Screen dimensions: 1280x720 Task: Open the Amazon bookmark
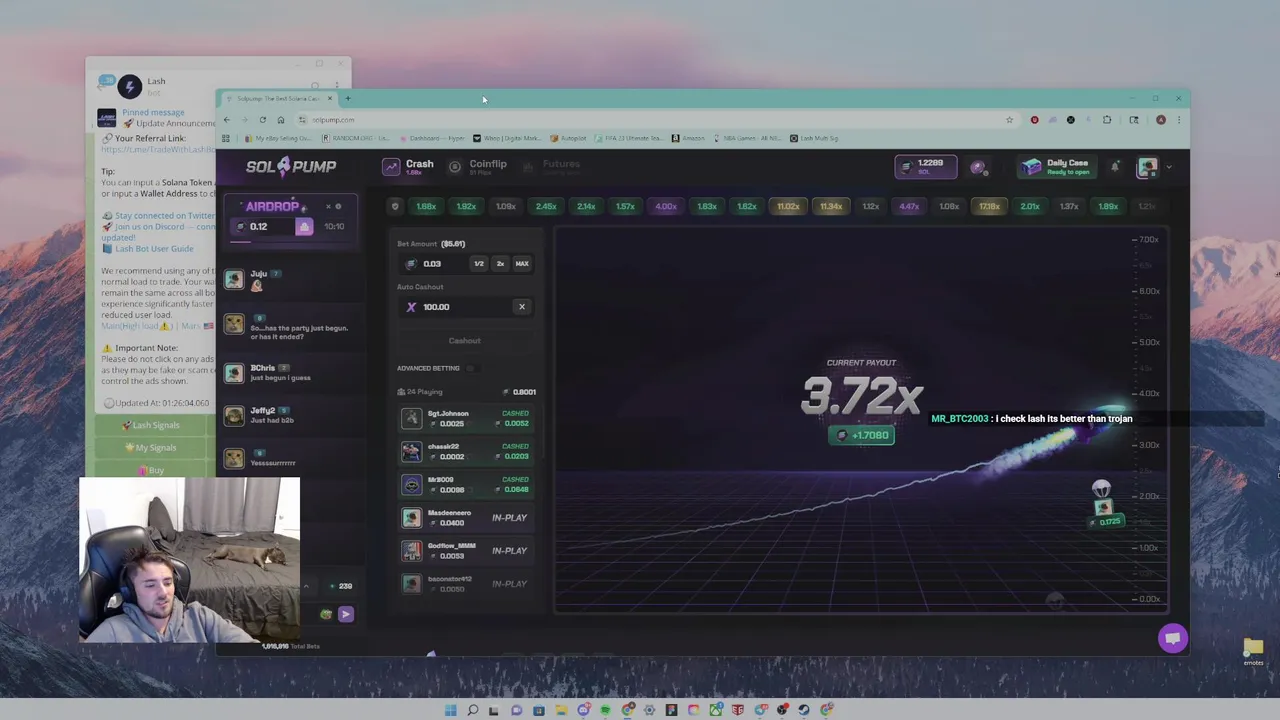coord(688,138)
